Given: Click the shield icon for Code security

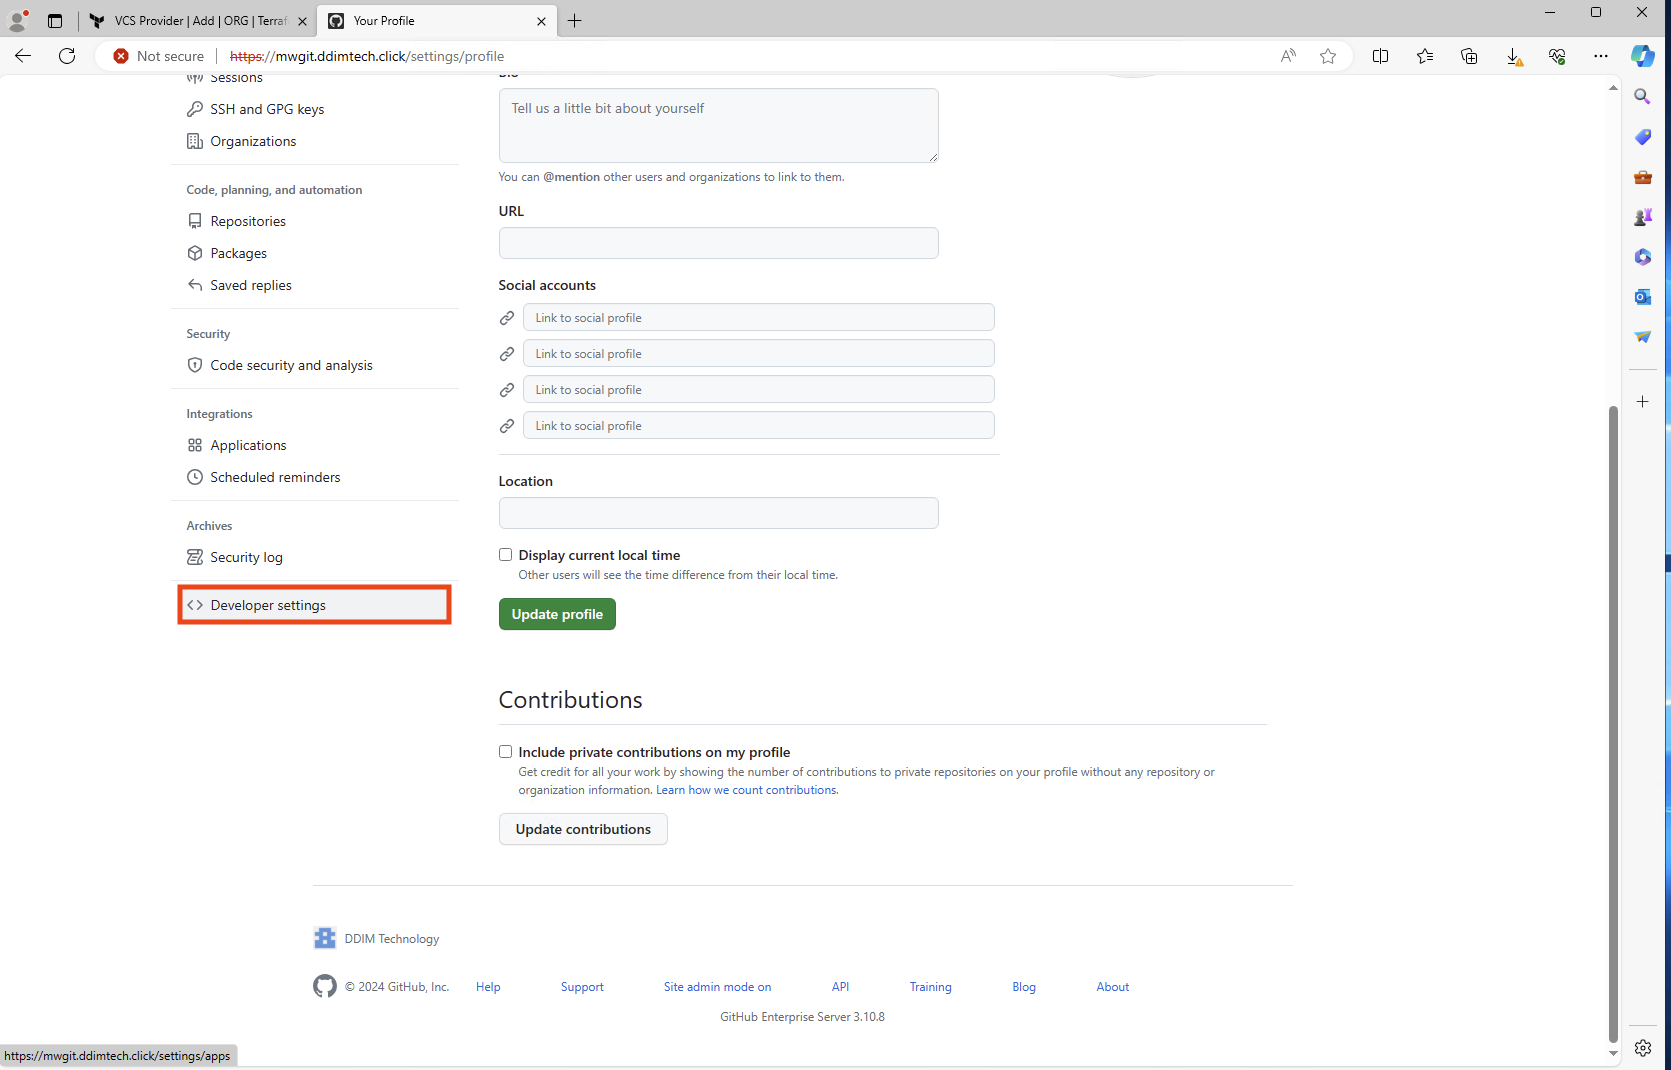Looking at the screenshot, I should [x=195, y=365].
